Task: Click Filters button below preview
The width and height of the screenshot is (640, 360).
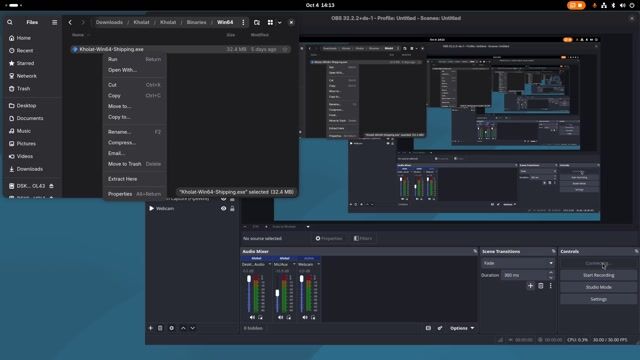Action: tap(363, 238)
